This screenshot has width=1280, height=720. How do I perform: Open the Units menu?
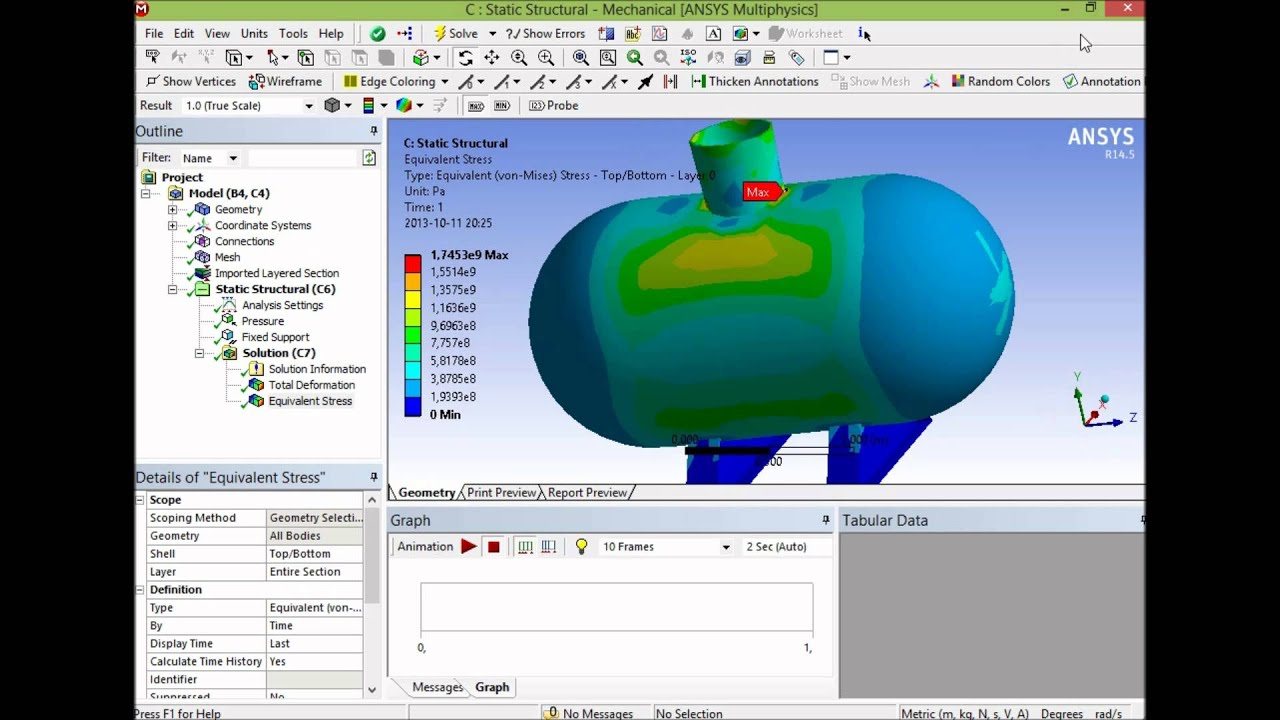coord(254,33)
